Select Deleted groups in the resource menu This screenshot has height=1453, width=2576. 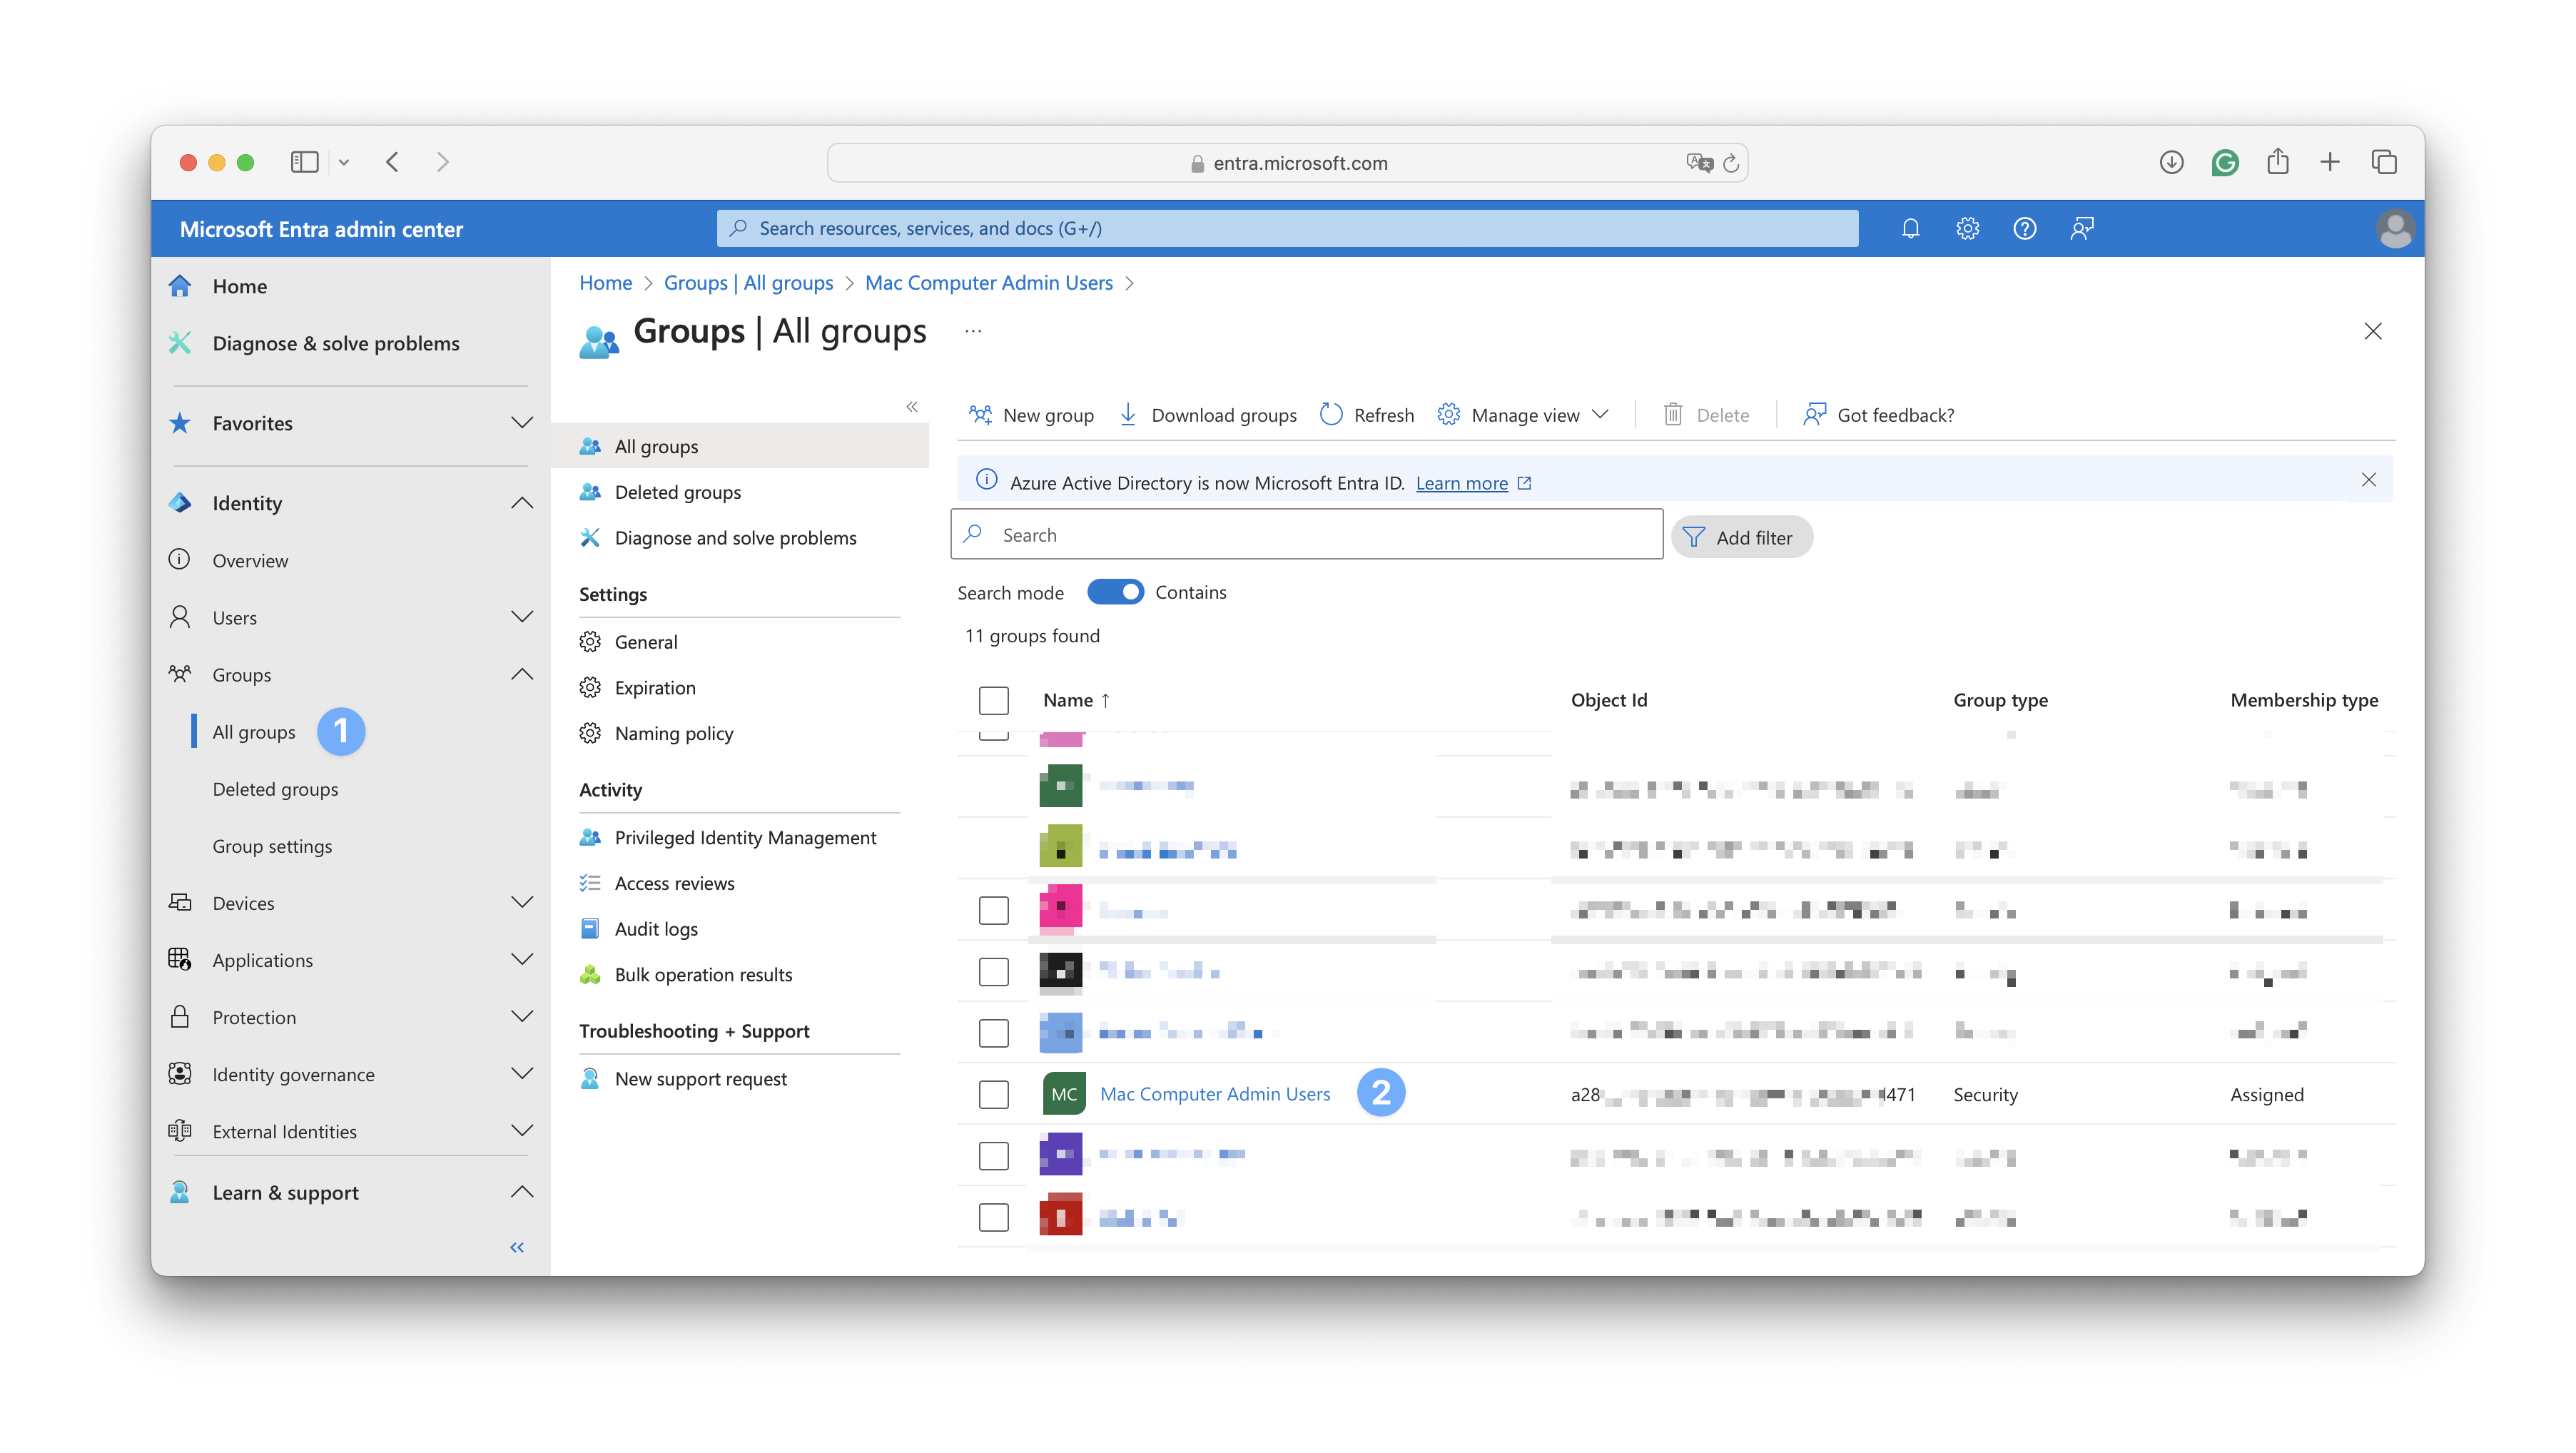click(x=677, y=492)
